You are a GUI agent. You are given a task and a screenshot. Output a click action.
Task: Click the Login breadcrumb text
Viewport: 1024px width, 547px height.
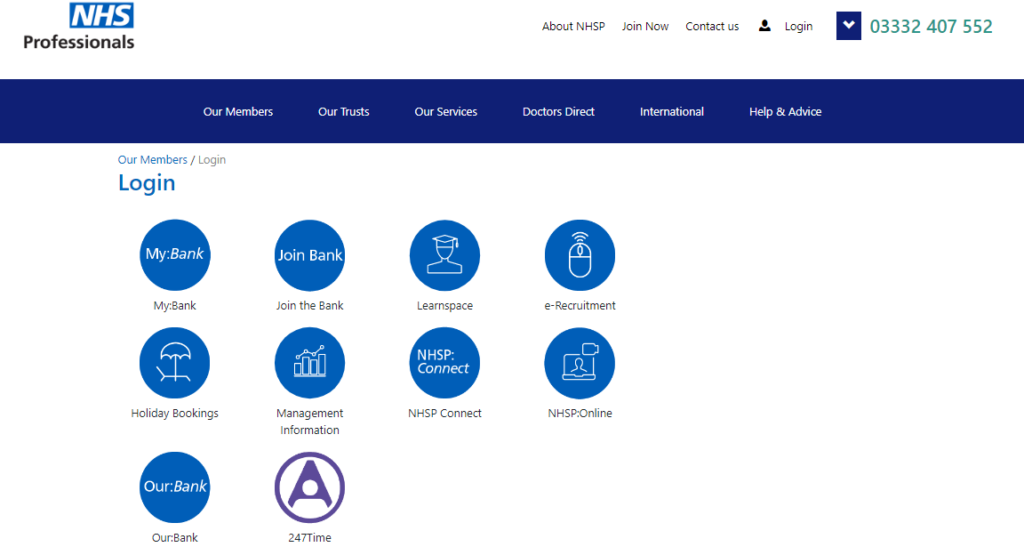[x=212, y=160]
